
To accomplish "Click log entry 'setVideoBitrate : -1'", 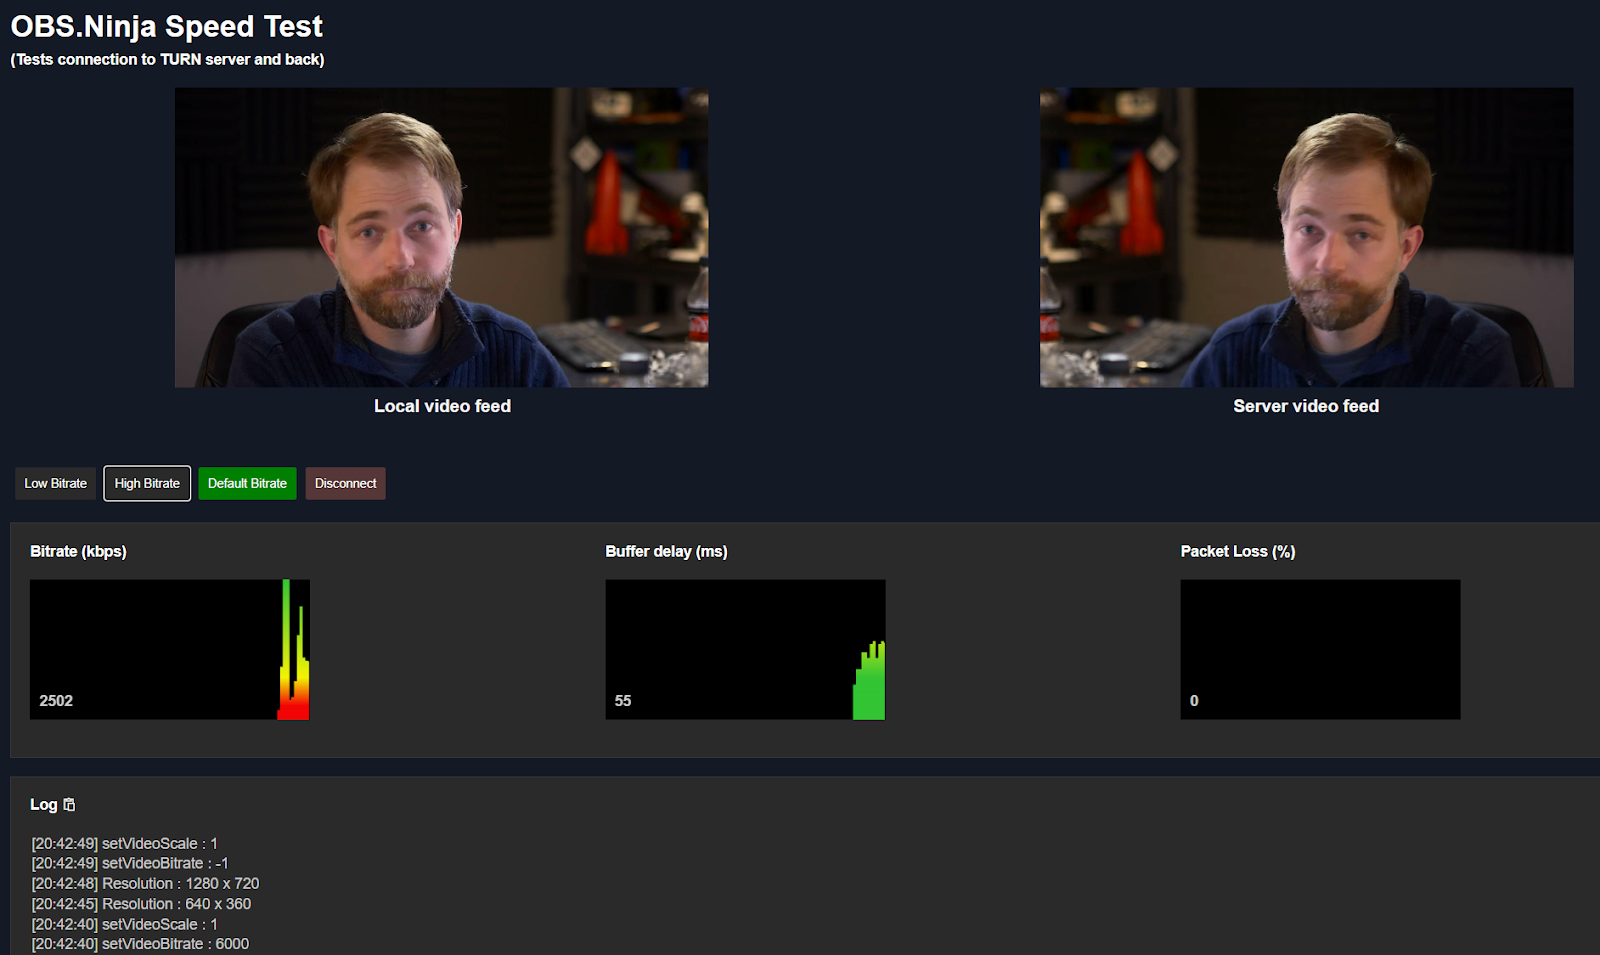I will point(129,863).
